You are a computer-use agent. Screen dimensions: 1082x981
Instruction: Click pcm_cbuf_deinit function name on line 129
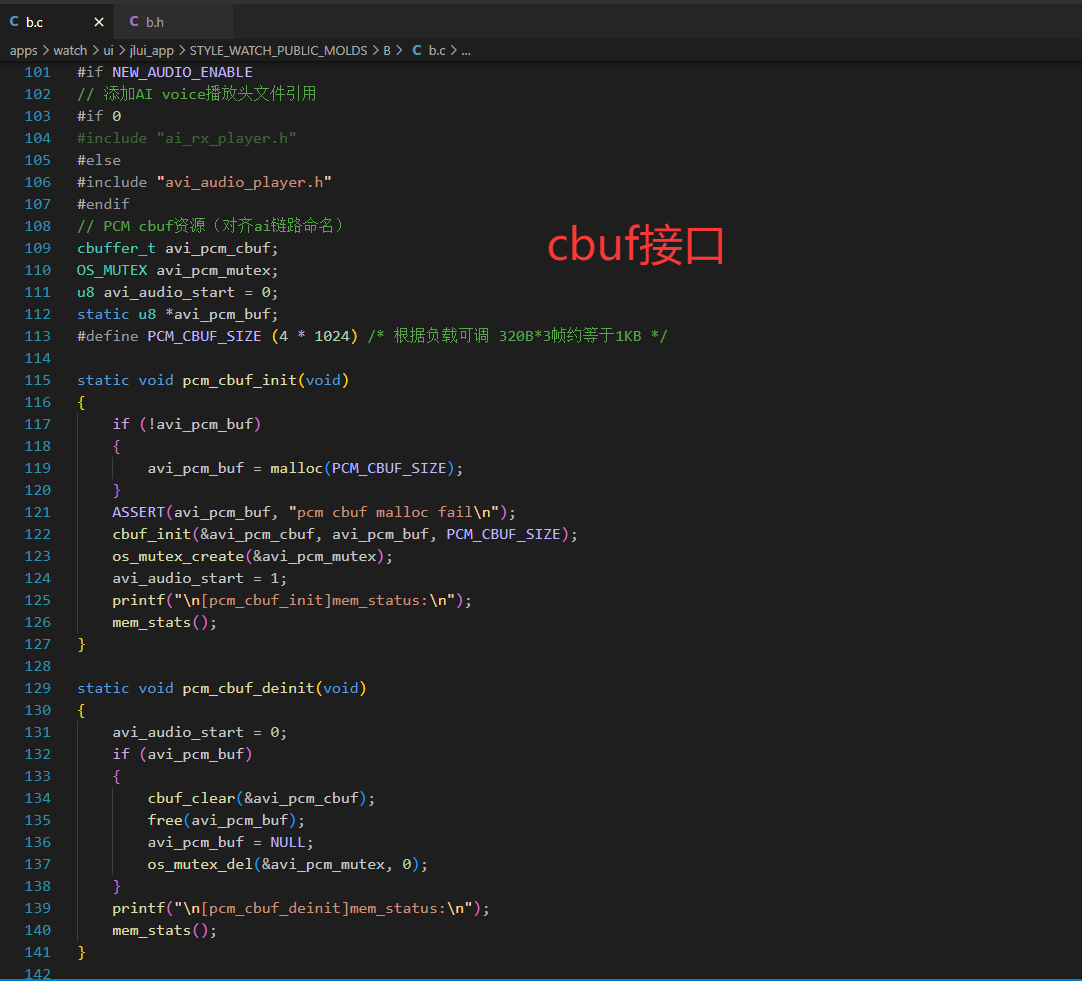(248, 688)
